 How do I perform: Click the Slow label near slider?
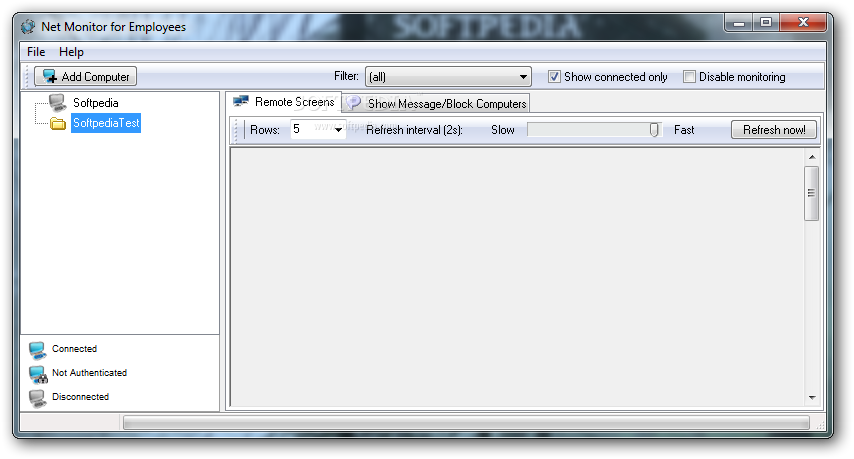(x=503, y=130)
